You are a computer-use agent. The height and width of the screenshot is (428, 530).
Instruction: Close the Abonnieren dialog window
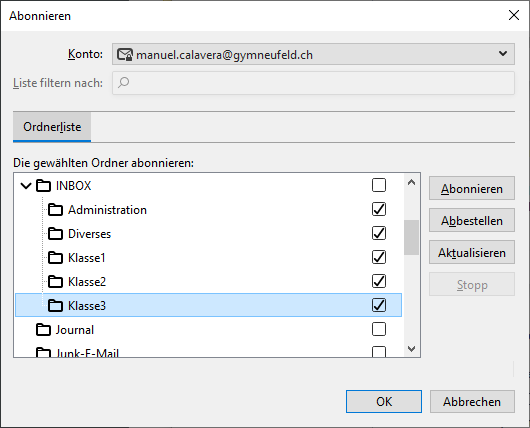tap(514, 15)
